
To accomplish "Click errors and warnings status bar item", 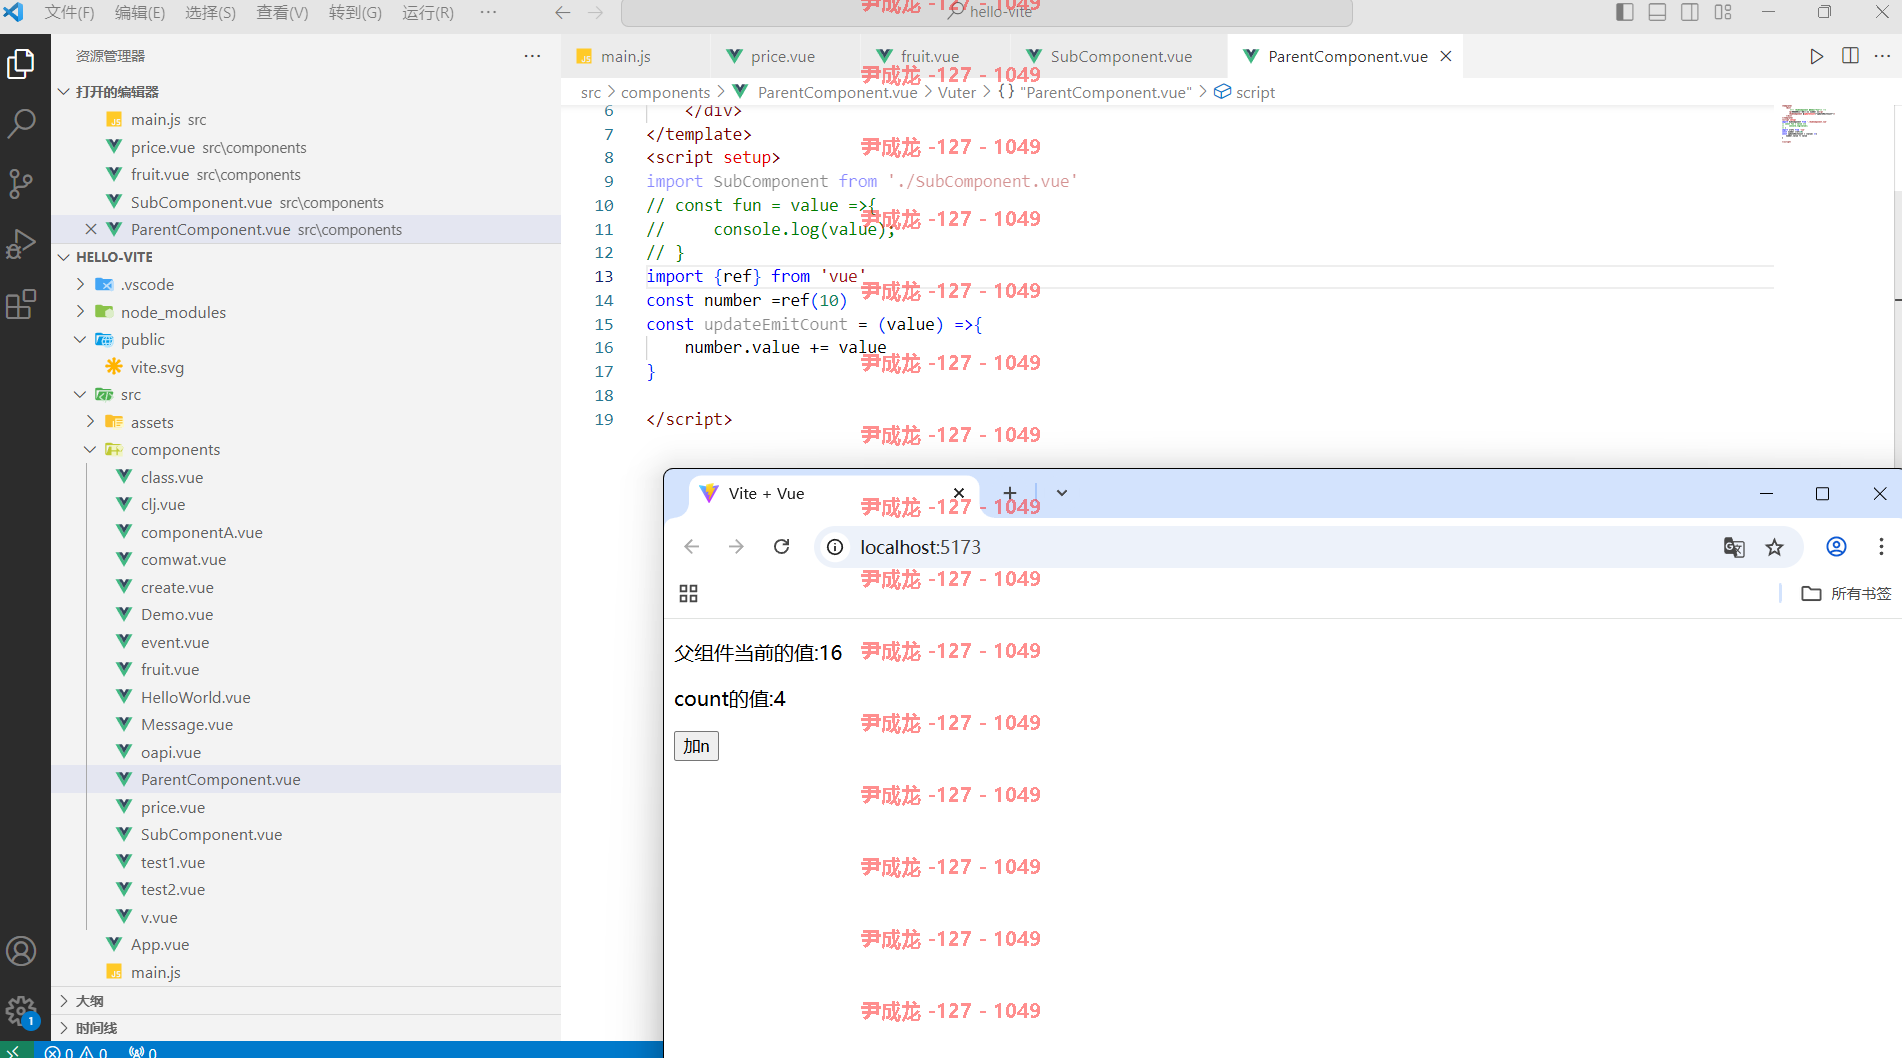I will 76,1051.
